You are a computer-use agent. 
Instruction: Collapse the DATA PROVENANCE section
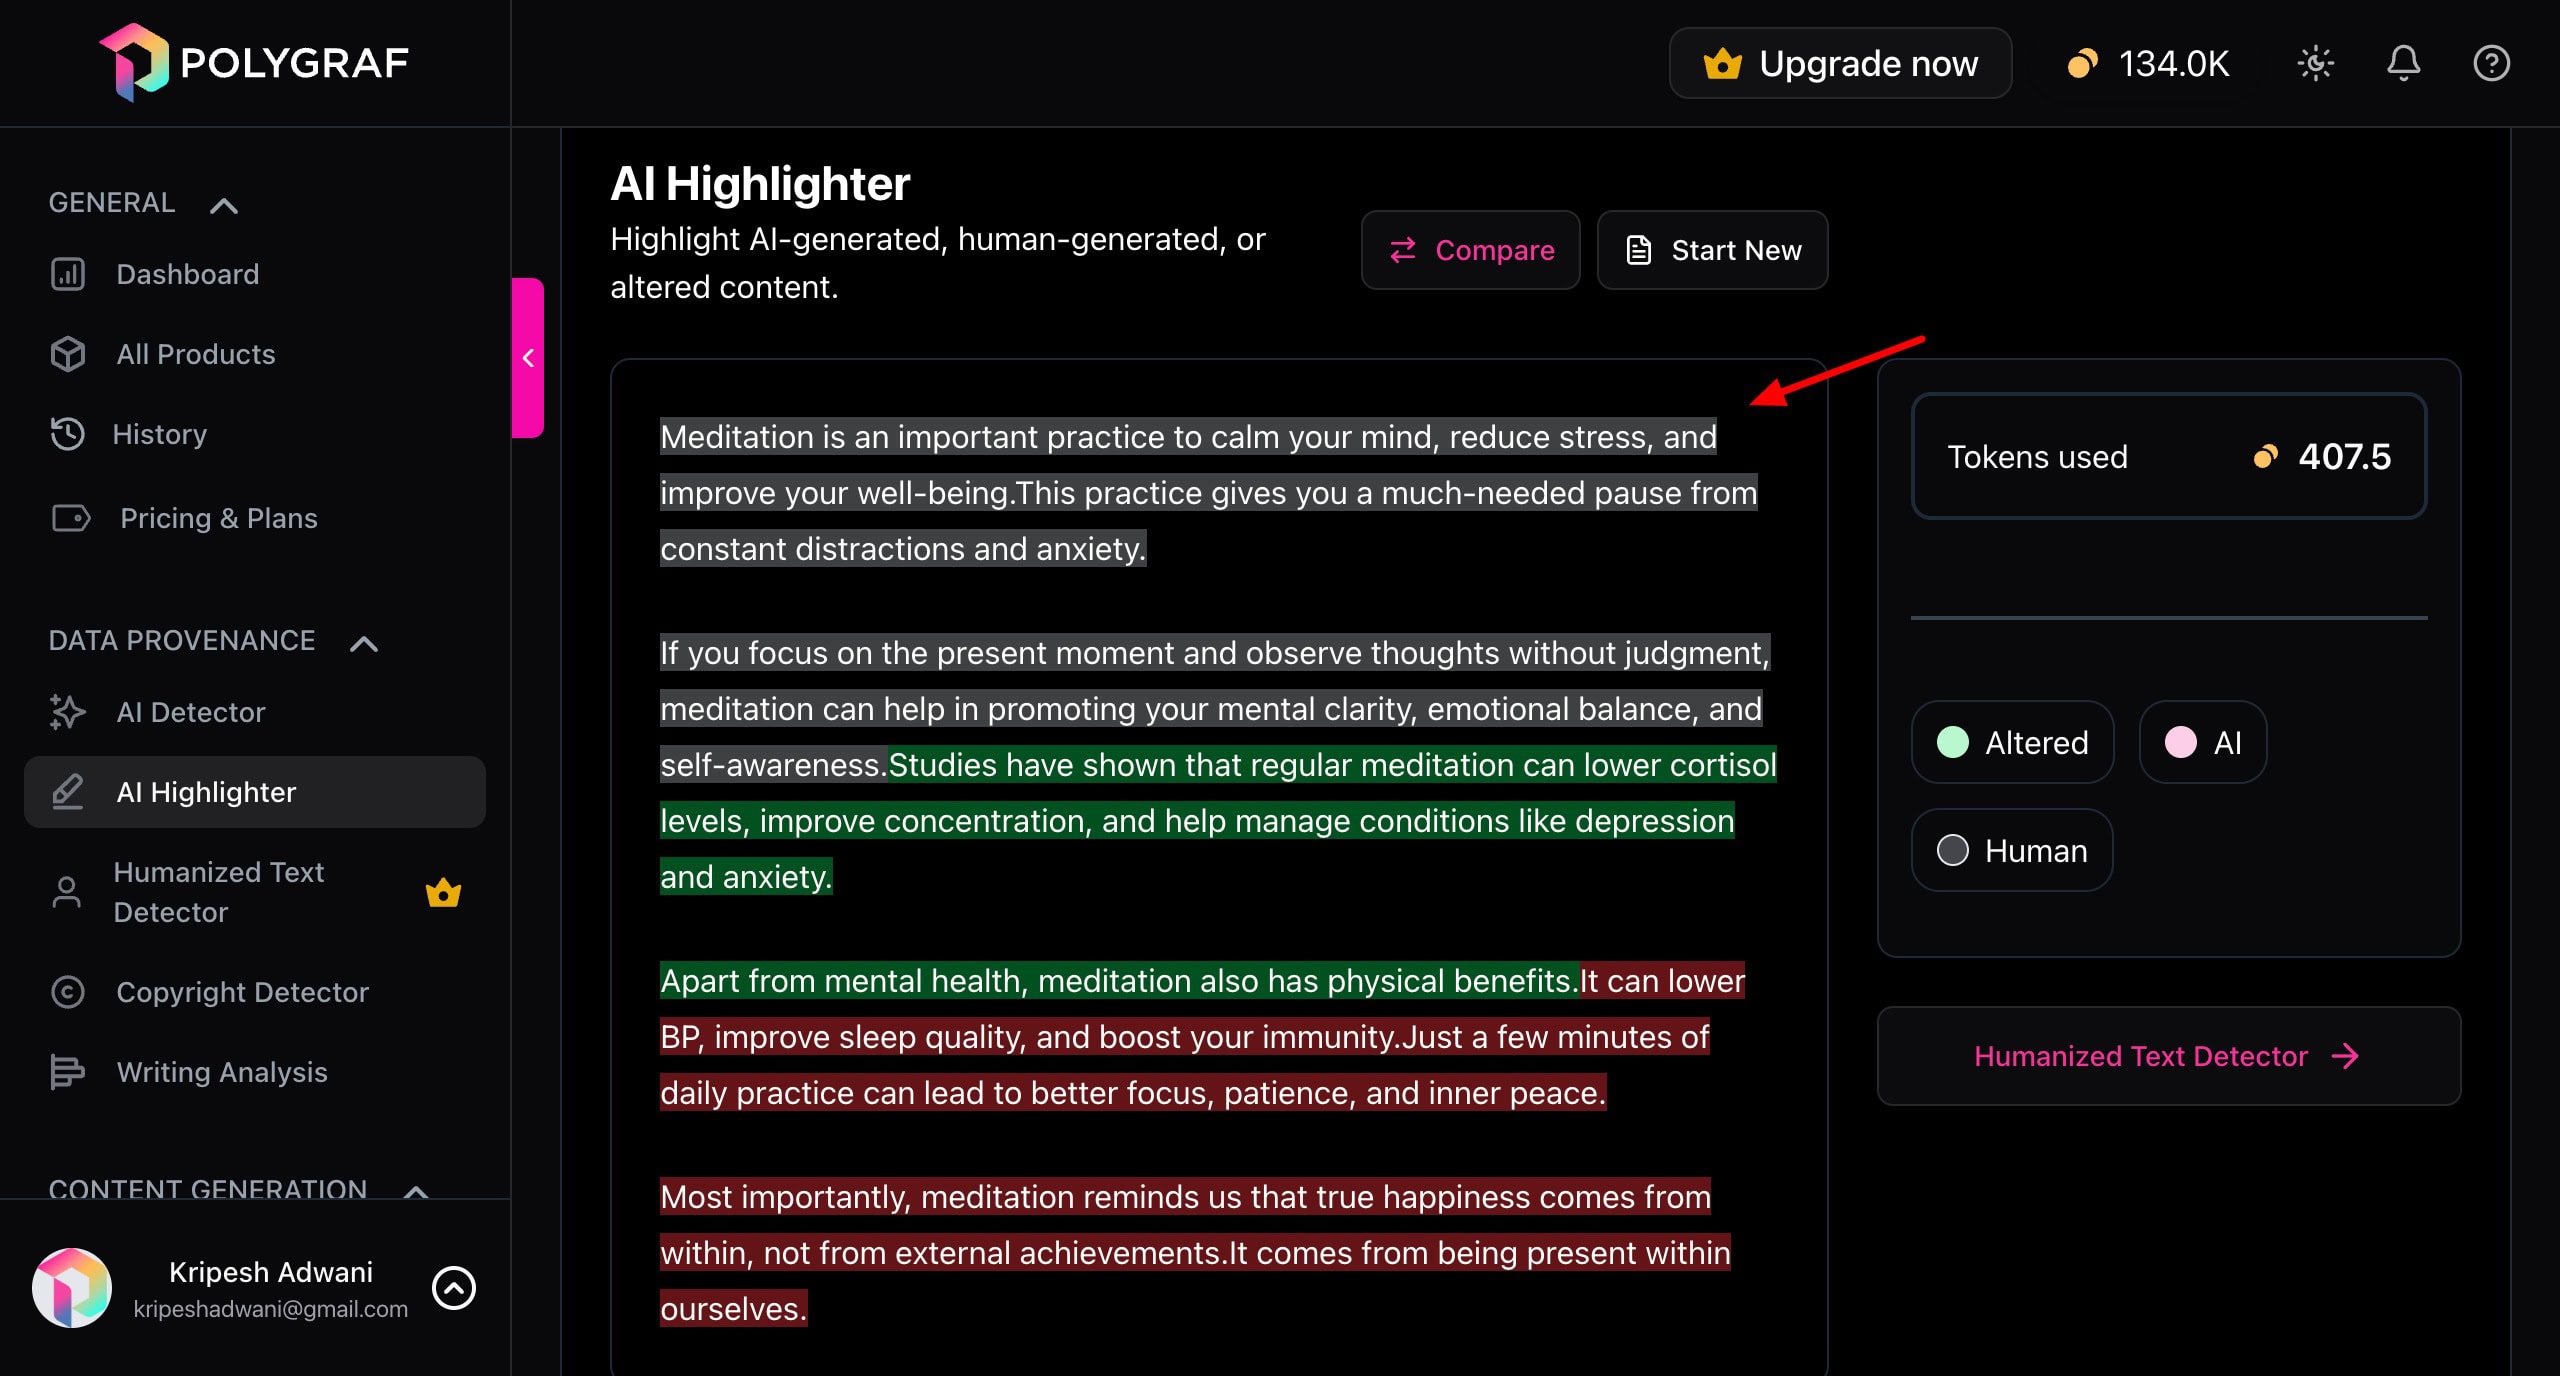[364, 643]
